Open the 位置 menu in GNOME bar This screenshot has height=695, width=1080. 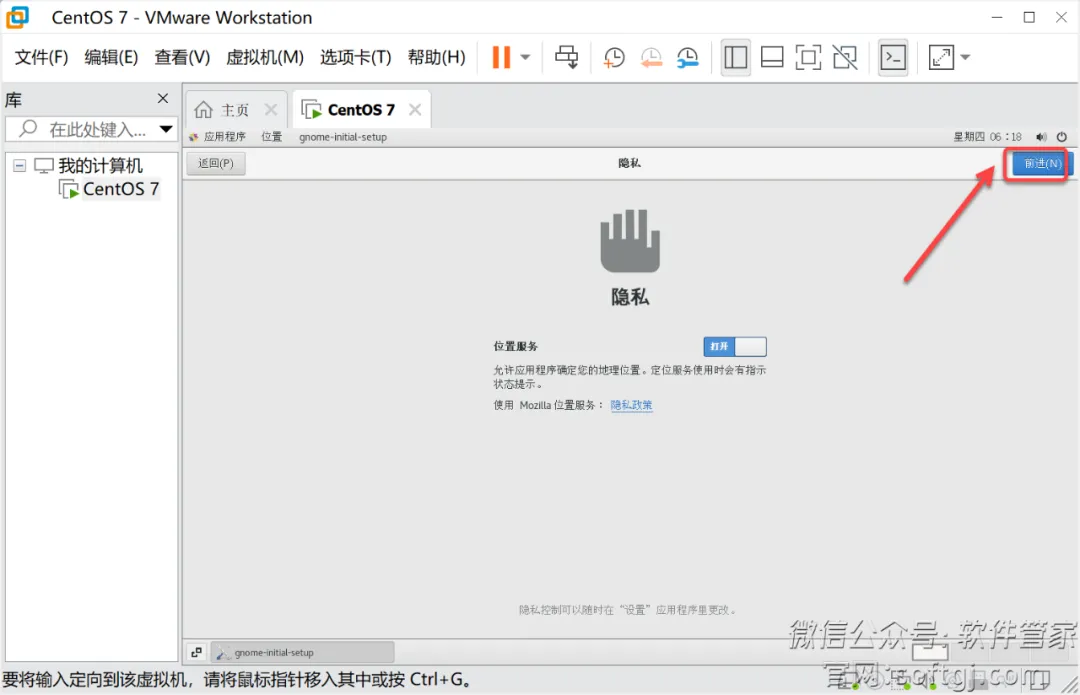(x=271, y=136)
